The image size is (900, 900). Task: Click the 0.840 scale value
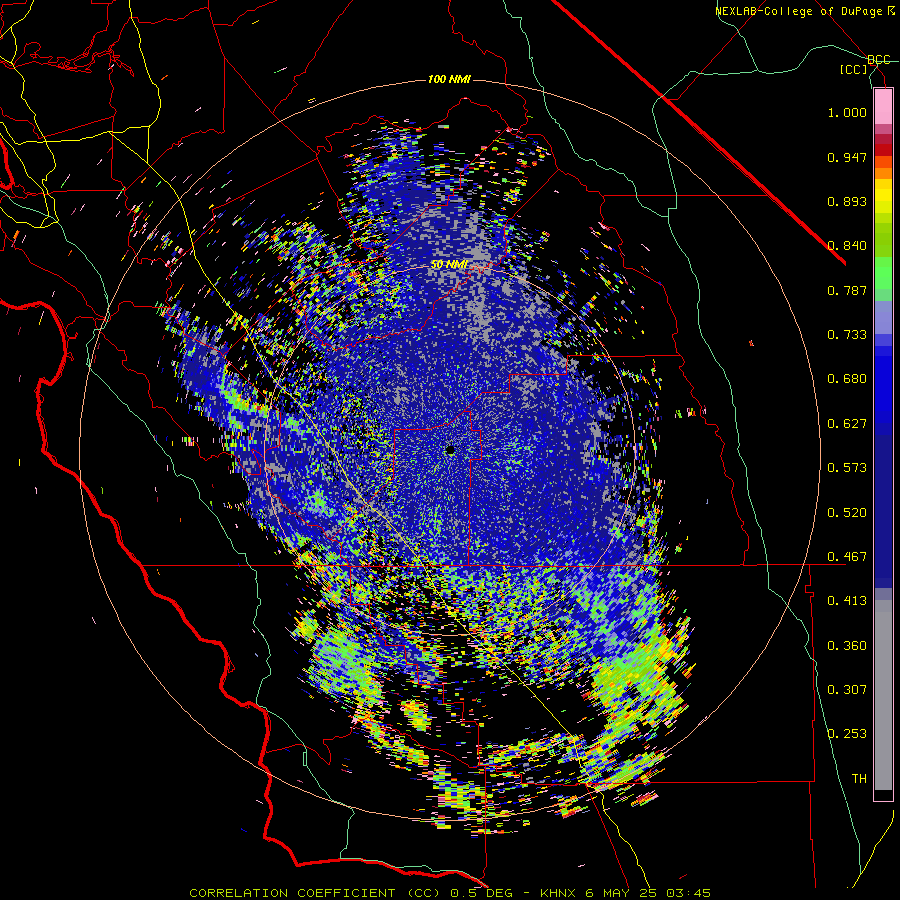(847, 246)
